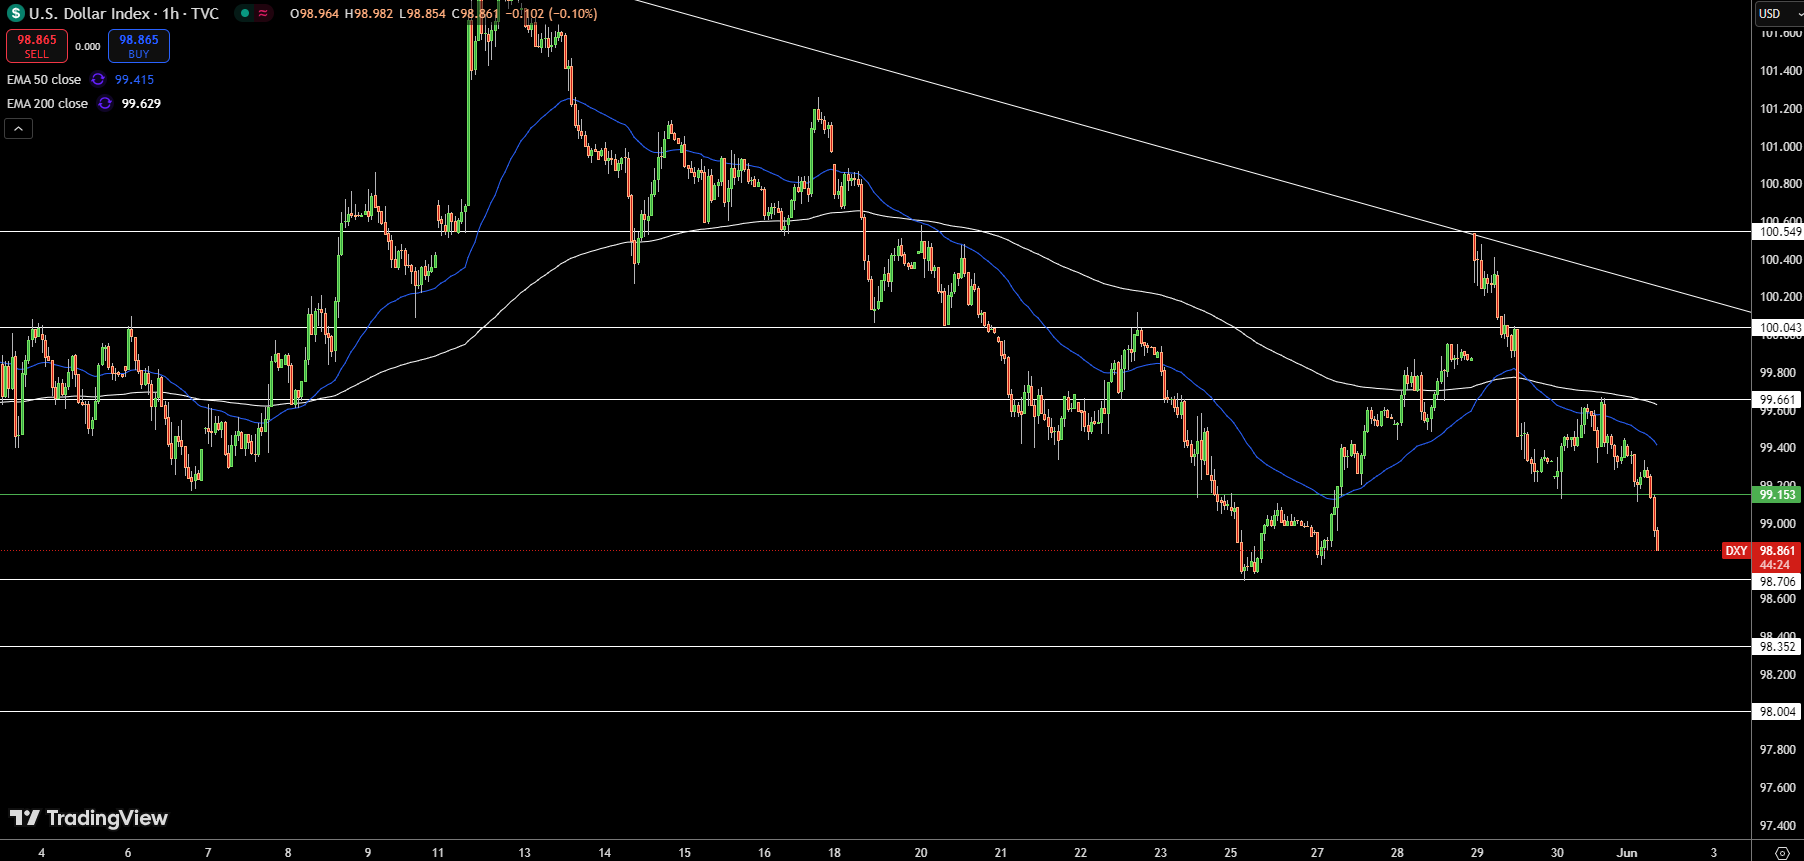Click the EMA 200 refresh icon
Screen dimensions: 1804x861
(x=105, y=104)
